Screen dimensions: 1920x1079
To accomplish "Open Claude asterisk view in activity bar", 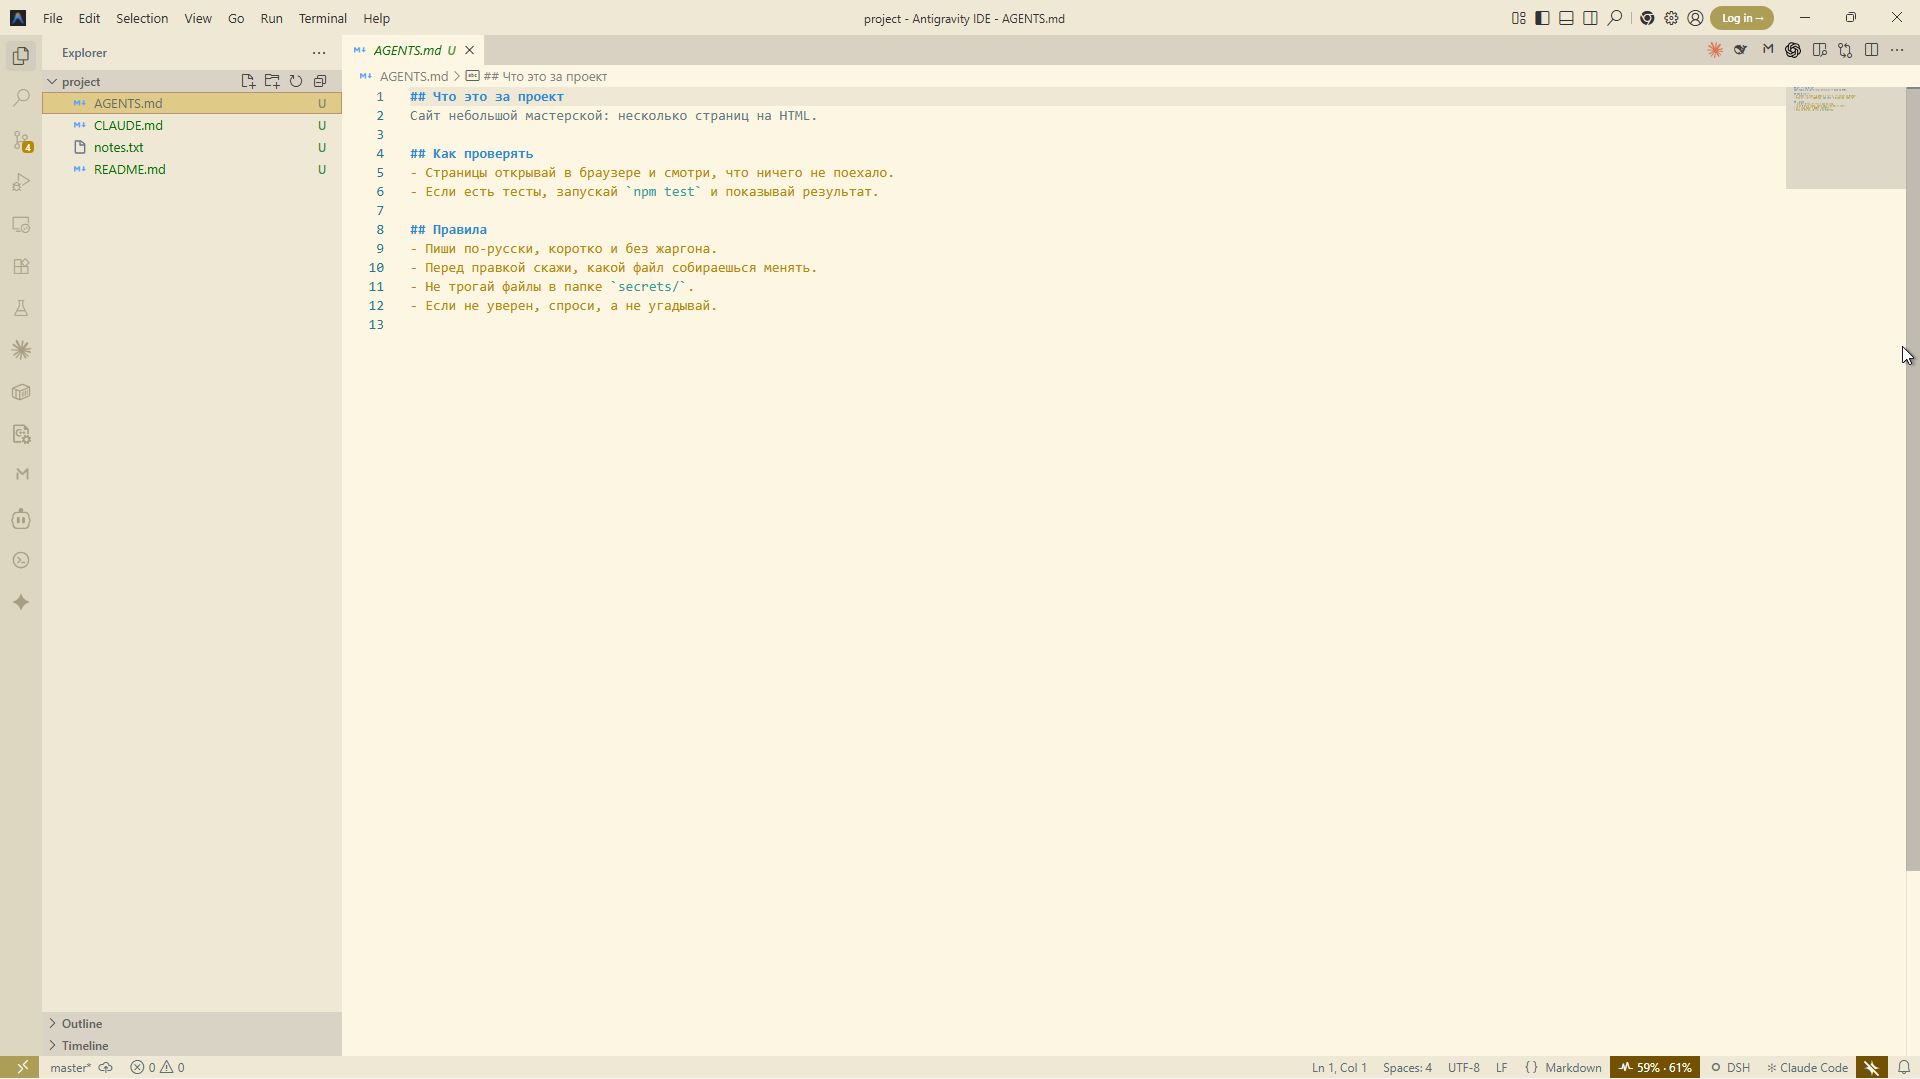I will pos(21,350).
